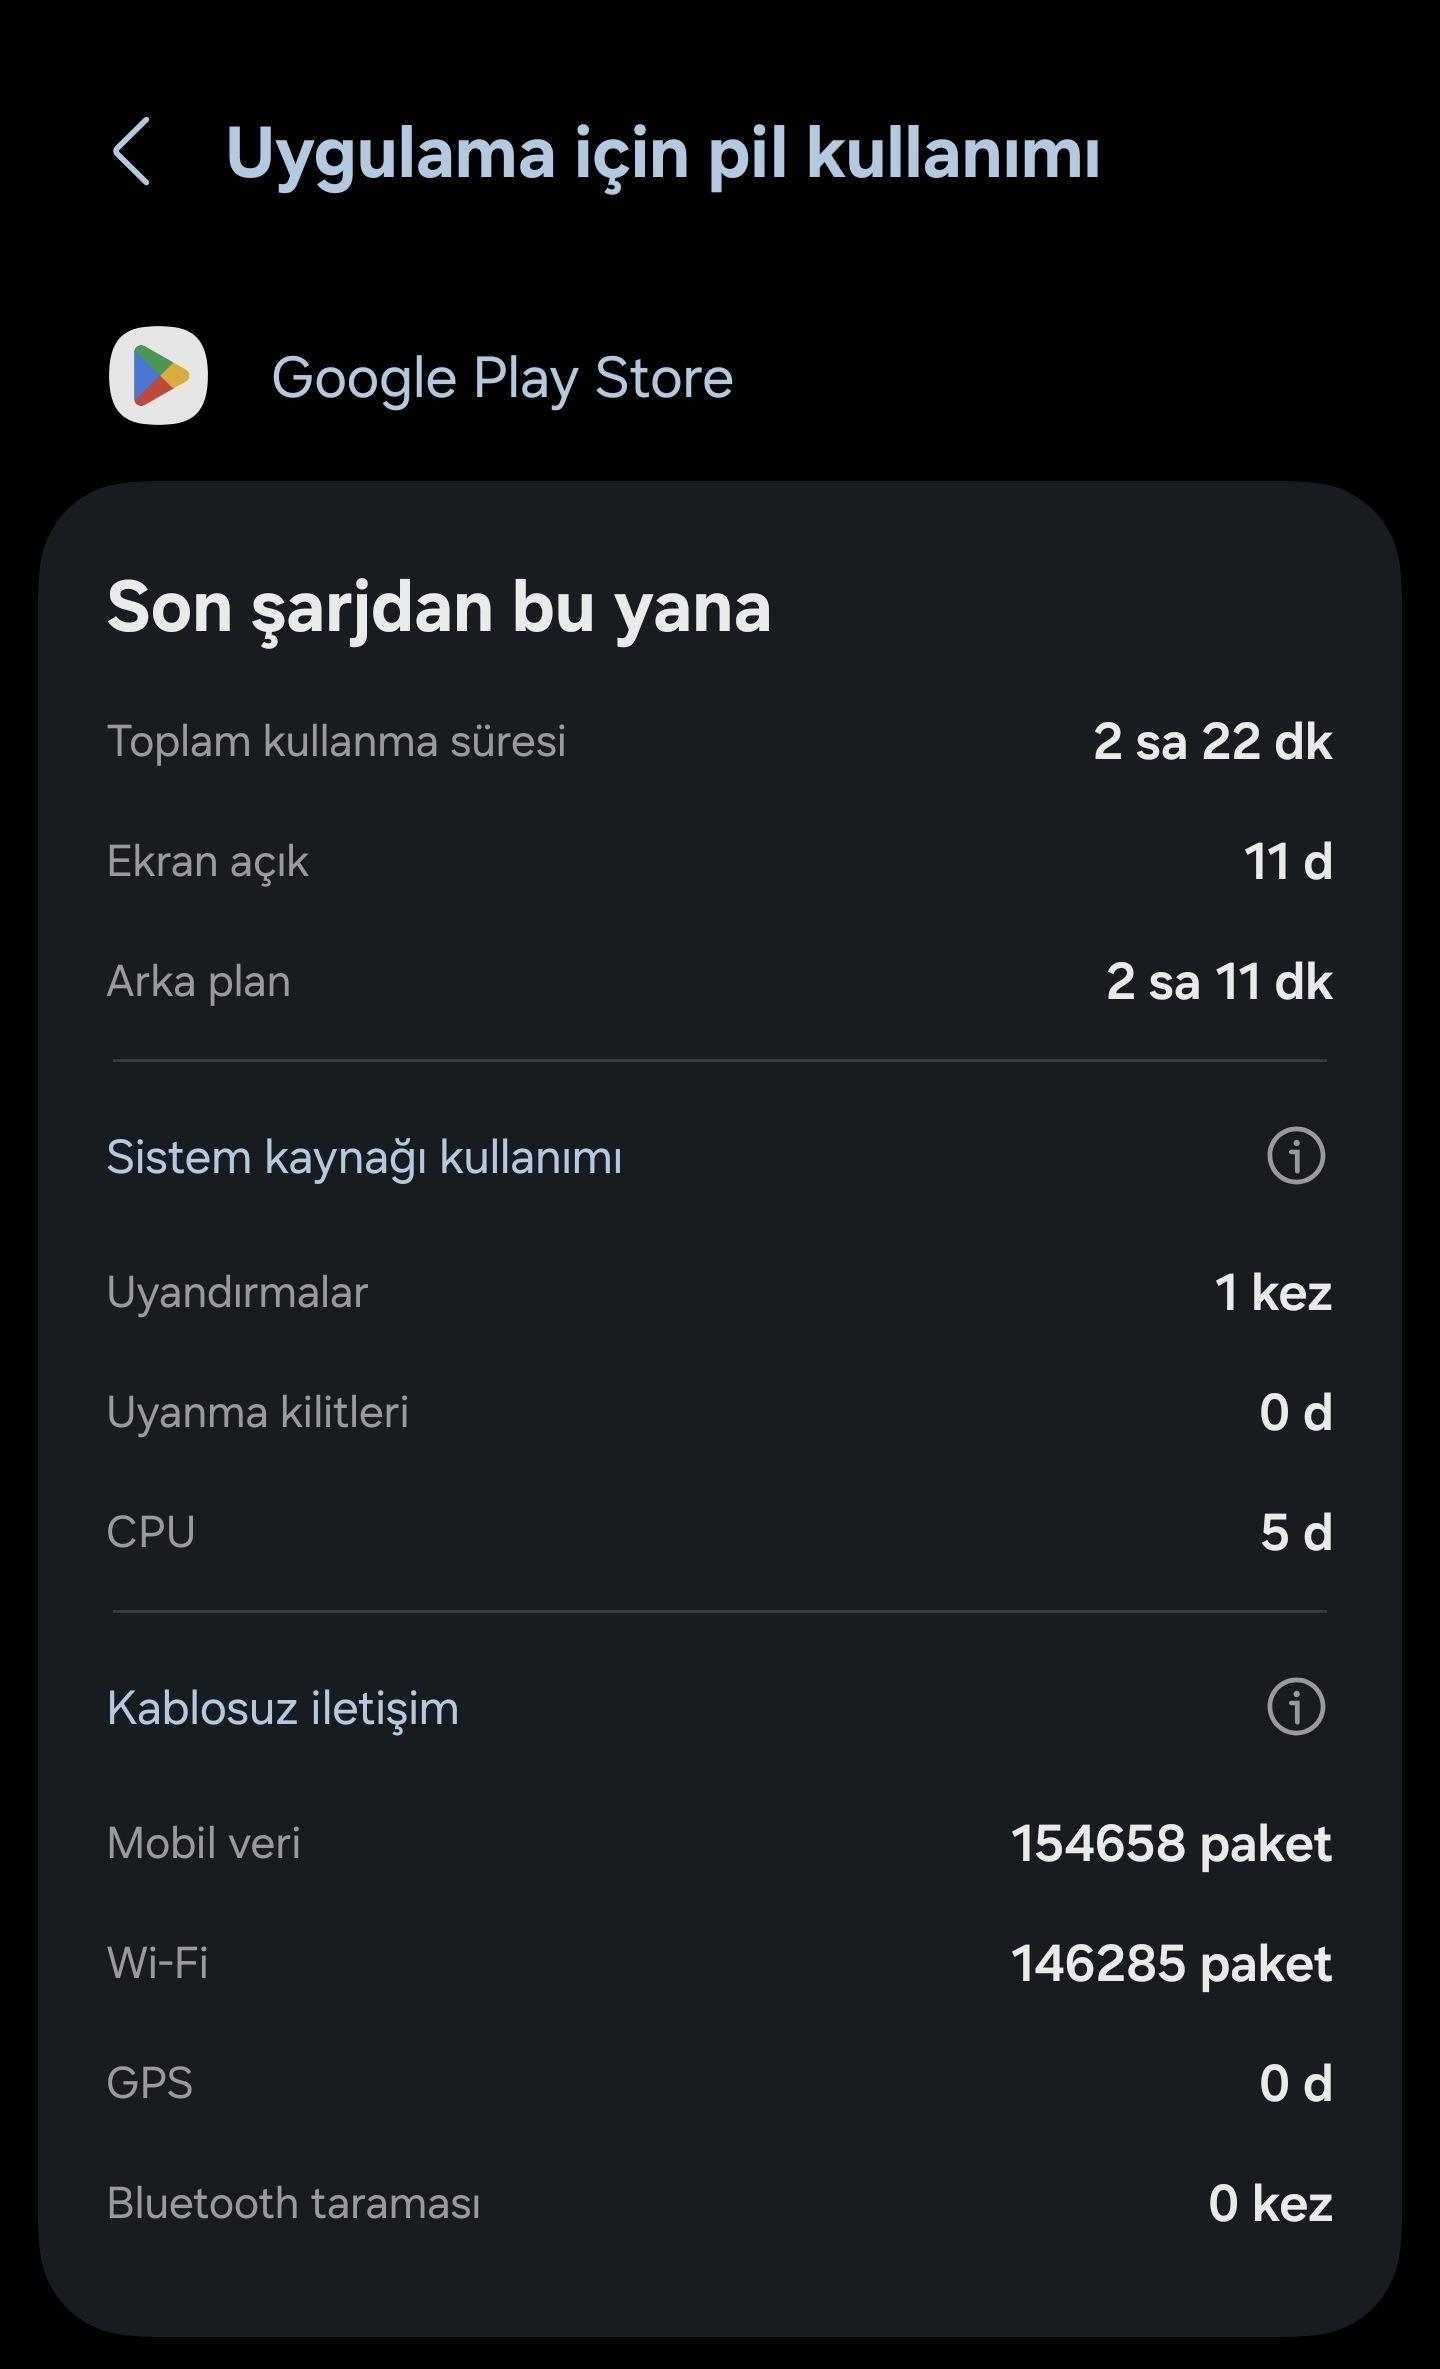Select the Ekran açık row label
Screen dimensions: 1440x2369
[208, 862]
